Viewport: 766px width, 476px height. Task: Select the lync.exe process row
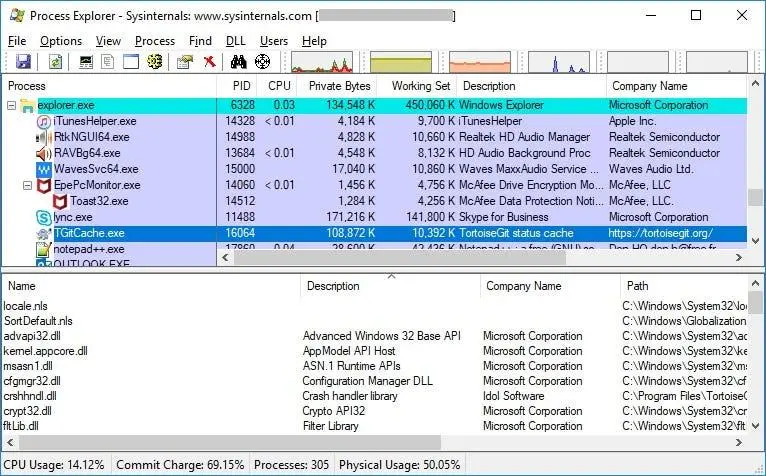point(375,217)
